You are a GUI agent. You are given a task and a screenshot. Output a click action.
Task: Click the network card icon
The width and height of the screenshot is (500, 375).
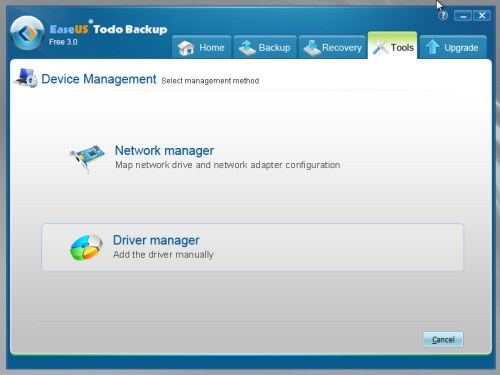tap(87, 158)
